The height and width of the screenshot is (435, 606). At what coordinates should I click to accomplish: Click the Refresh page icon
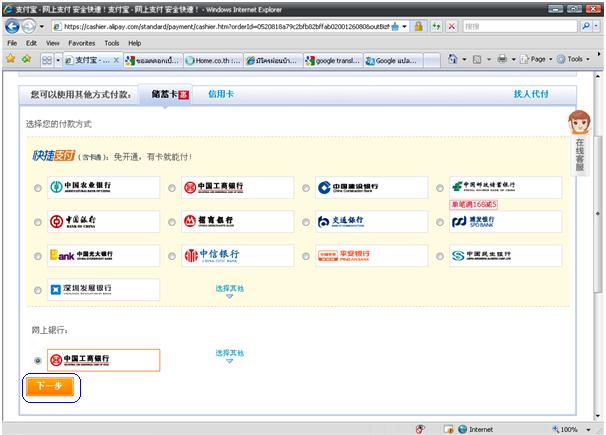[x=436, y=26]
